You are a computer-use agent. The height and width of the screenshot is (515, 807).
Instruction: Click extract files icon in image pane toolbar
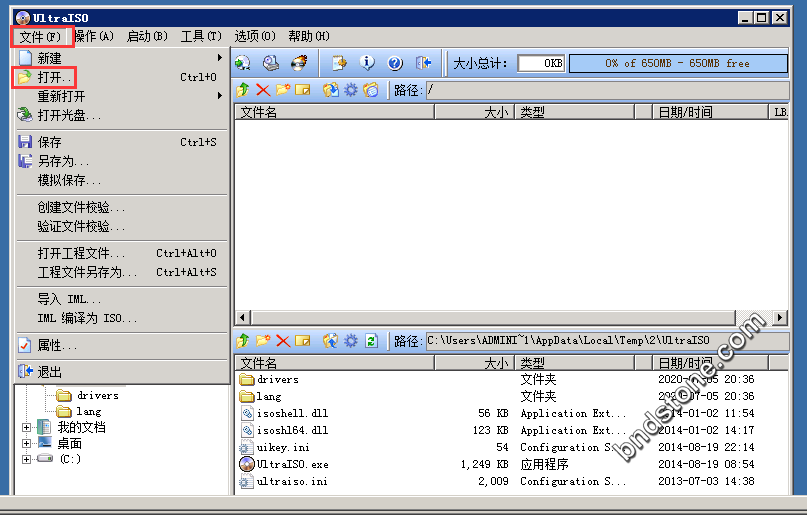(x=330, y=90)
